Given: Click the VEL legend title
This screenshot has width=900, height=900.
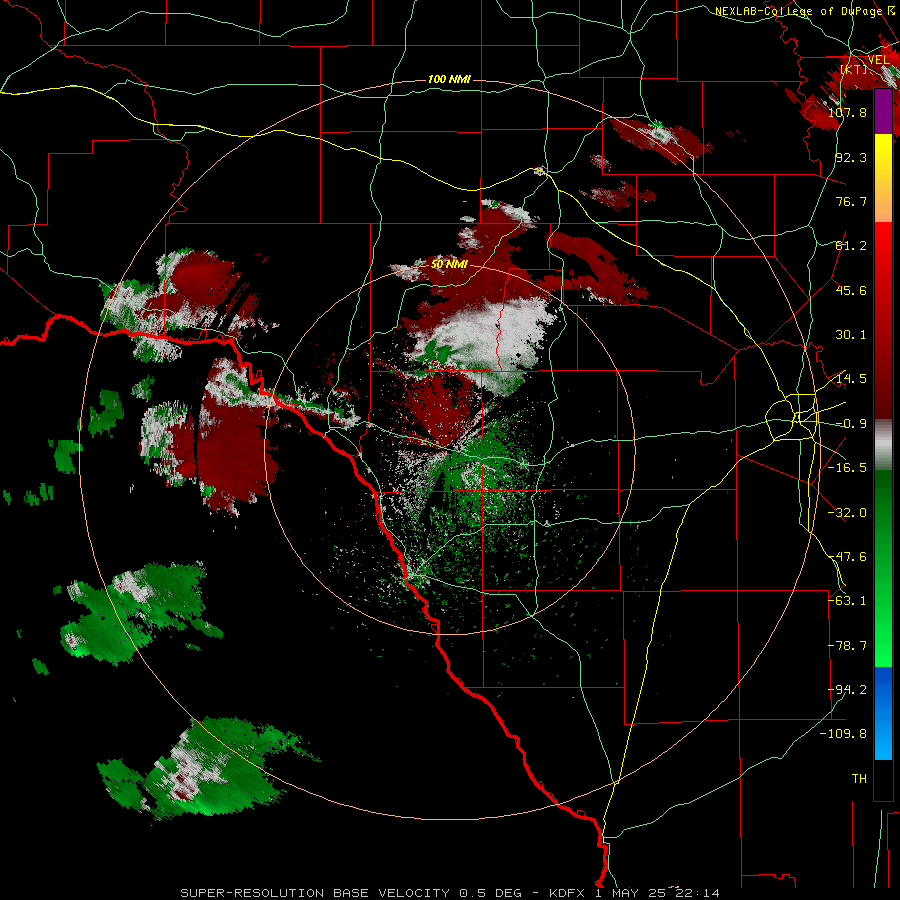Looking at the screenshot, I should pos(879,59).
